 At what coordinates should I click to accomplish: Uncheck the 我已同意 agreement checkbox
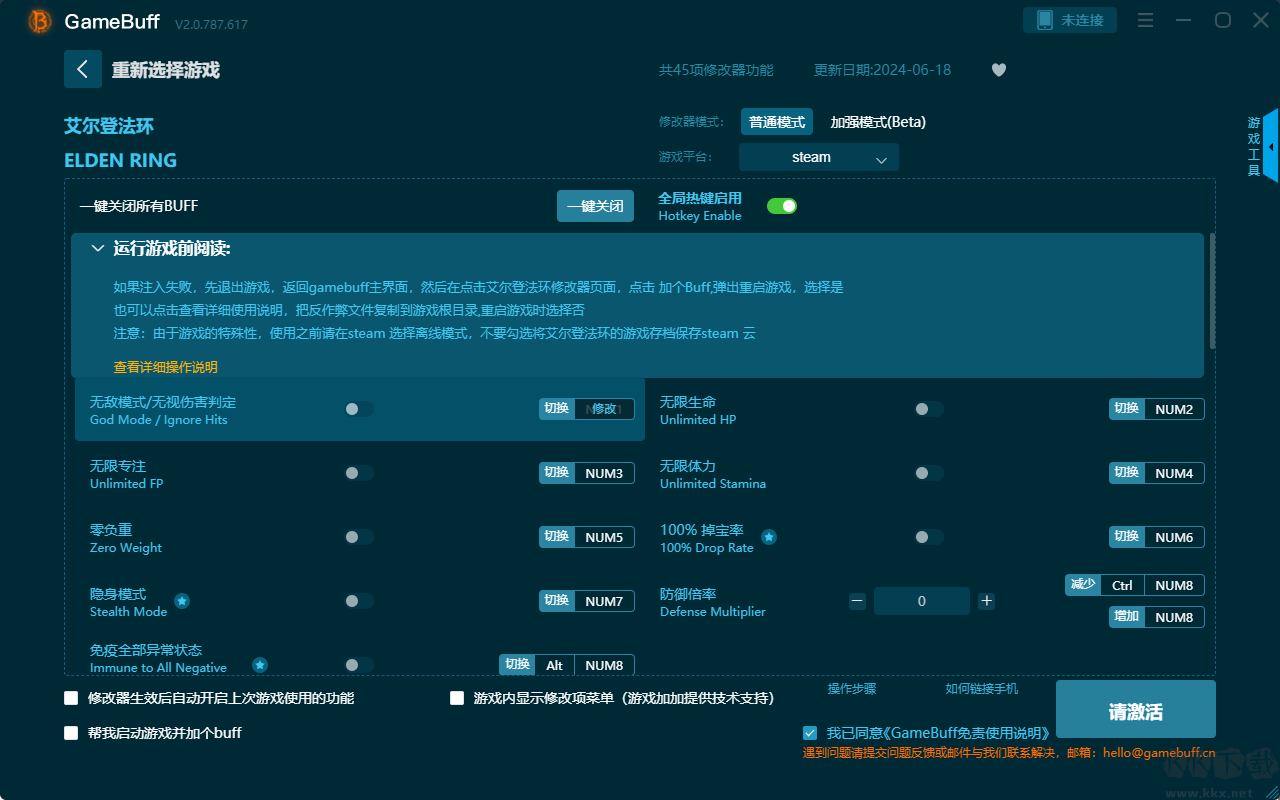pos(810,733)
